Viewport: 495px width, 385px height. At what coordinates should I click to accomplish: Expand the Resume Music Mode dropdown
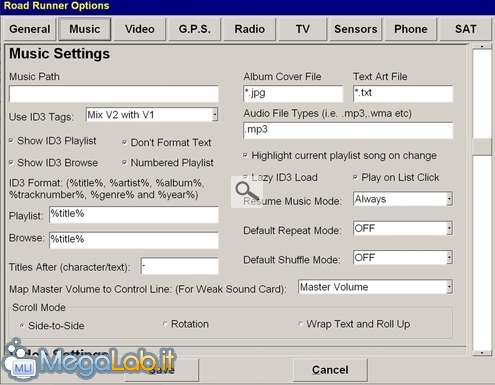tap(450, 199)
